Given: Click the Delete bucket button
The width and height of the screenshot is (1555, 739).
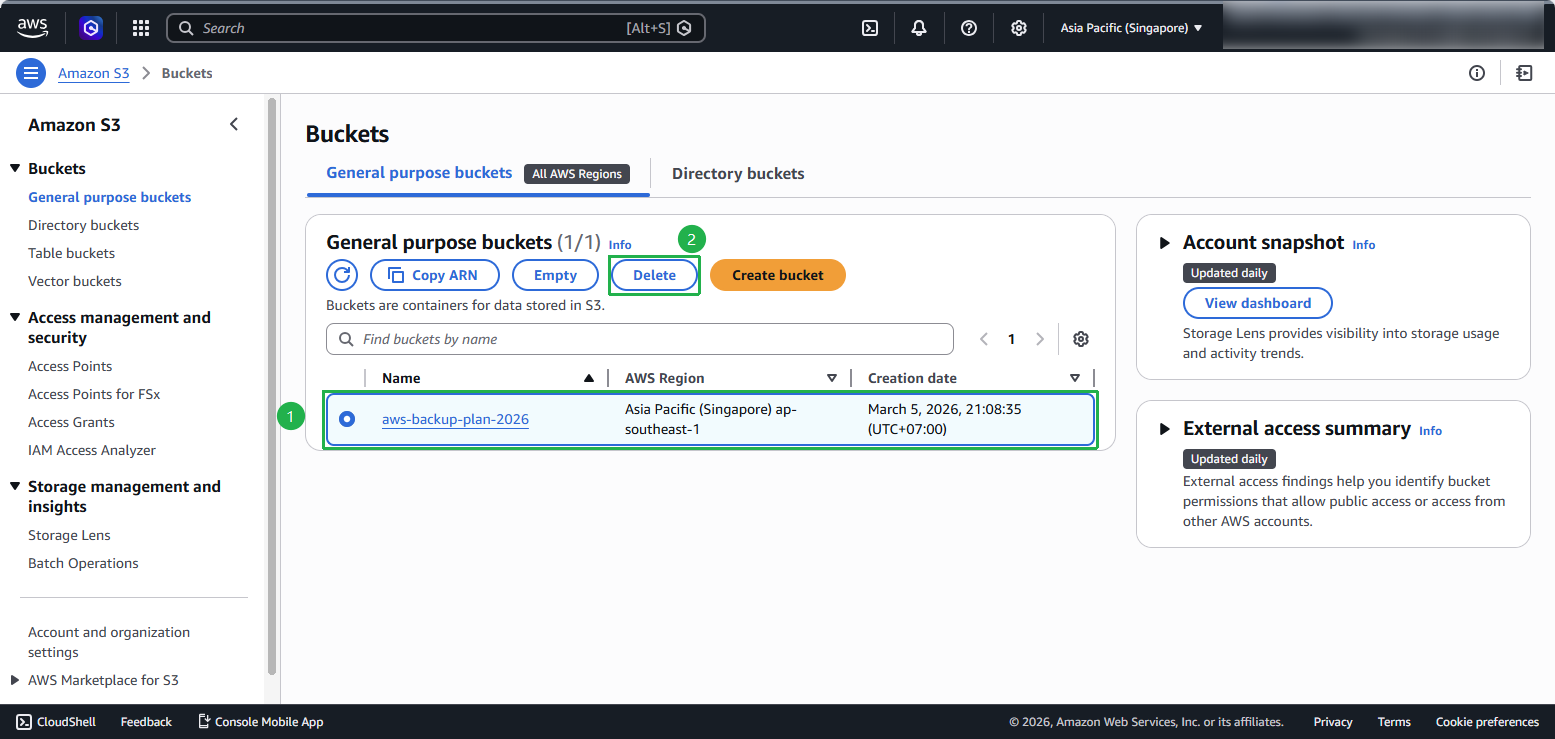Looking at the screenshot, I should click(x=654, y=275).
